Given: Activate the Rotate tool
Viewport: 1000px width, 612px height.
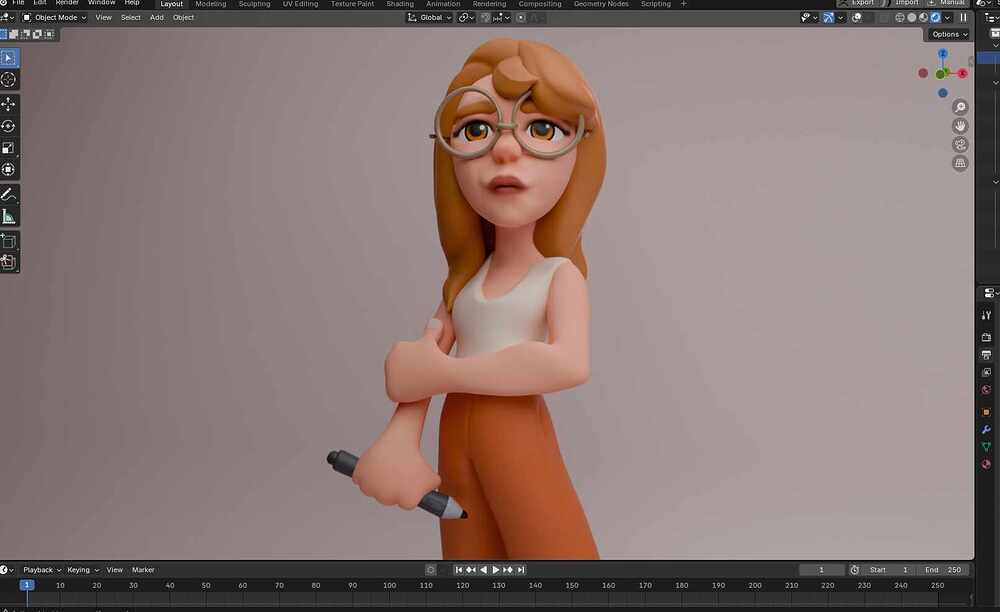Looking at the screenshot, I should (9, 126).
